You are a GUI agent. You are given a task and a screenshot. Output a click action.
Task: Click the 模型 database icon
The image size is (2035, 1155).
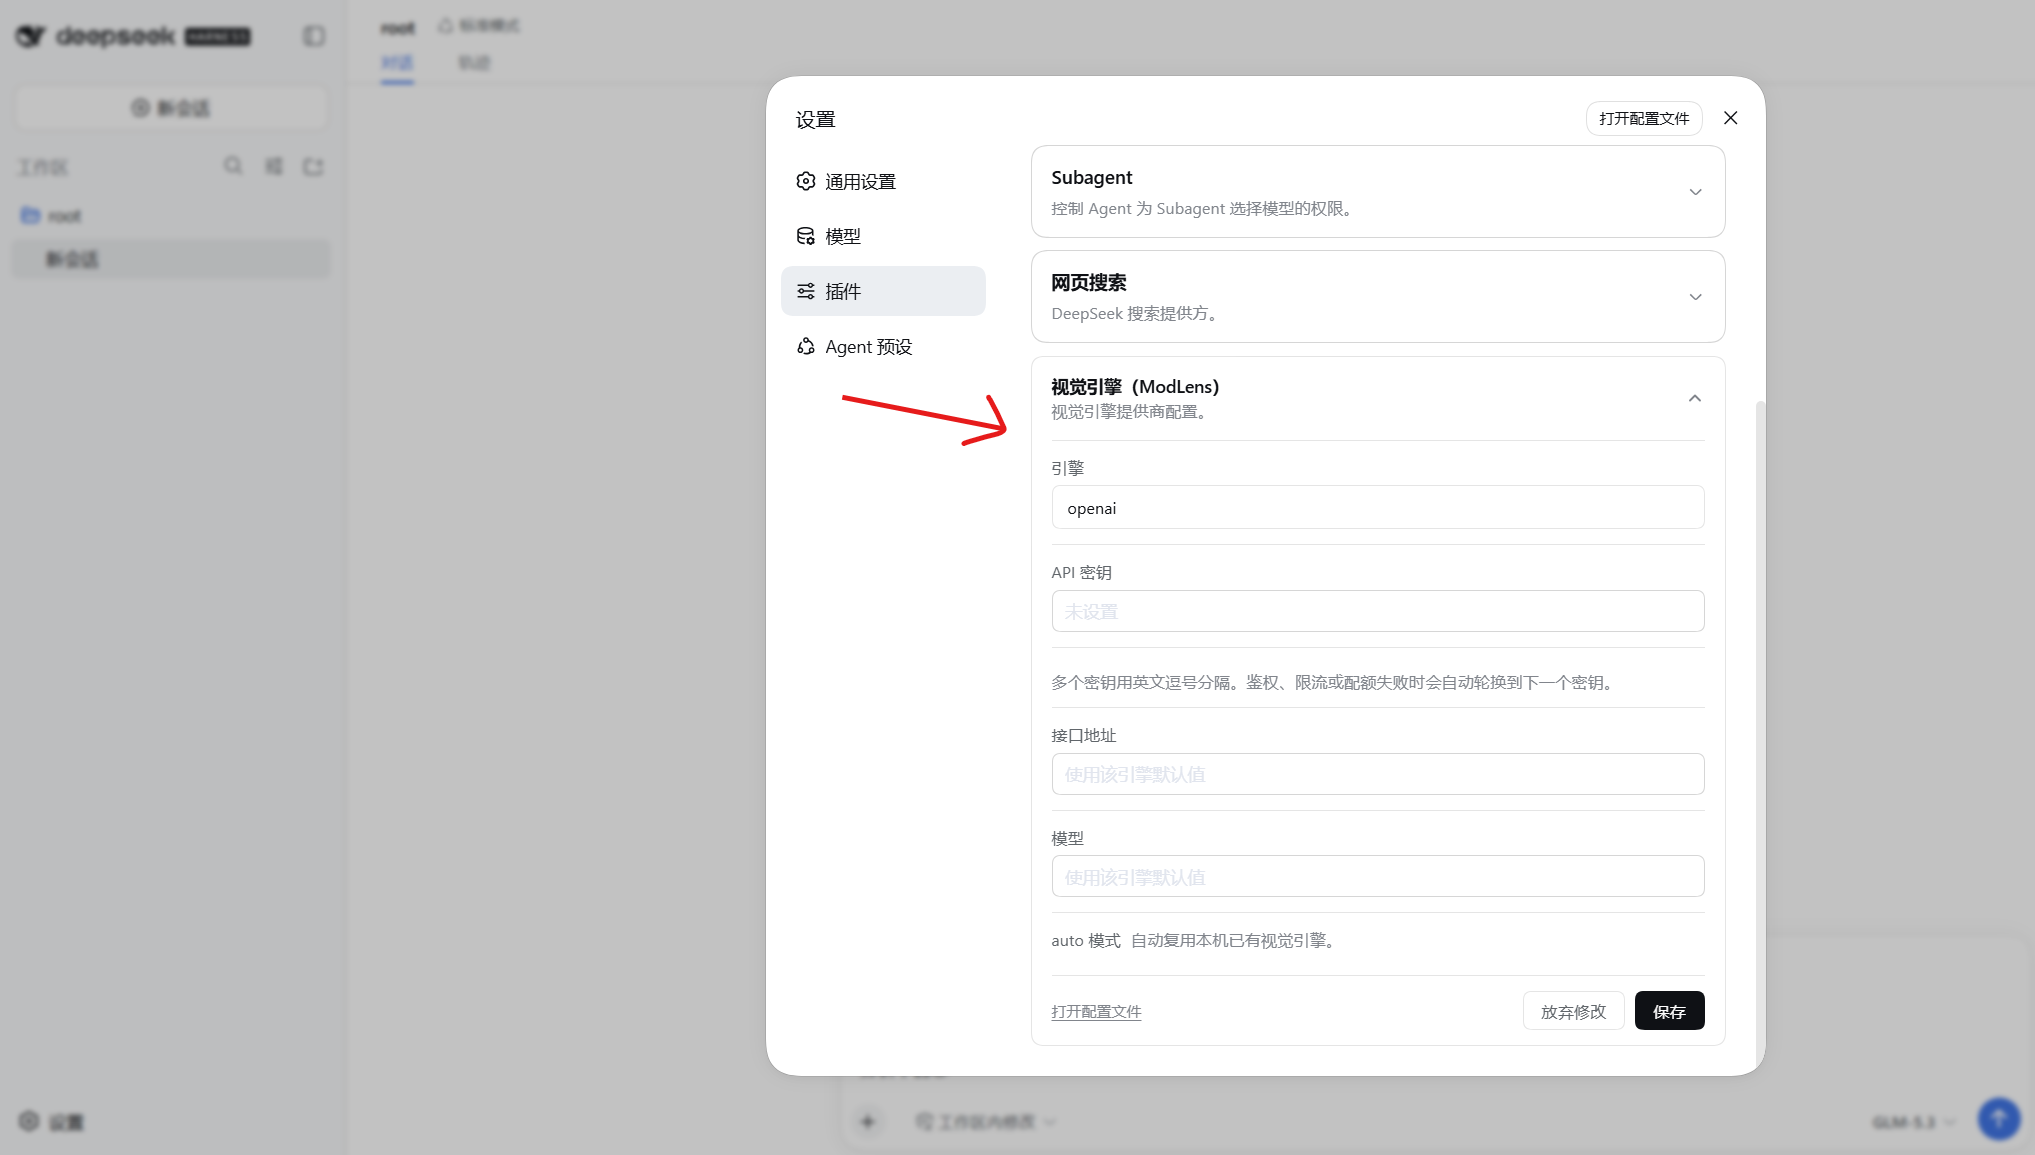point(806,236)
